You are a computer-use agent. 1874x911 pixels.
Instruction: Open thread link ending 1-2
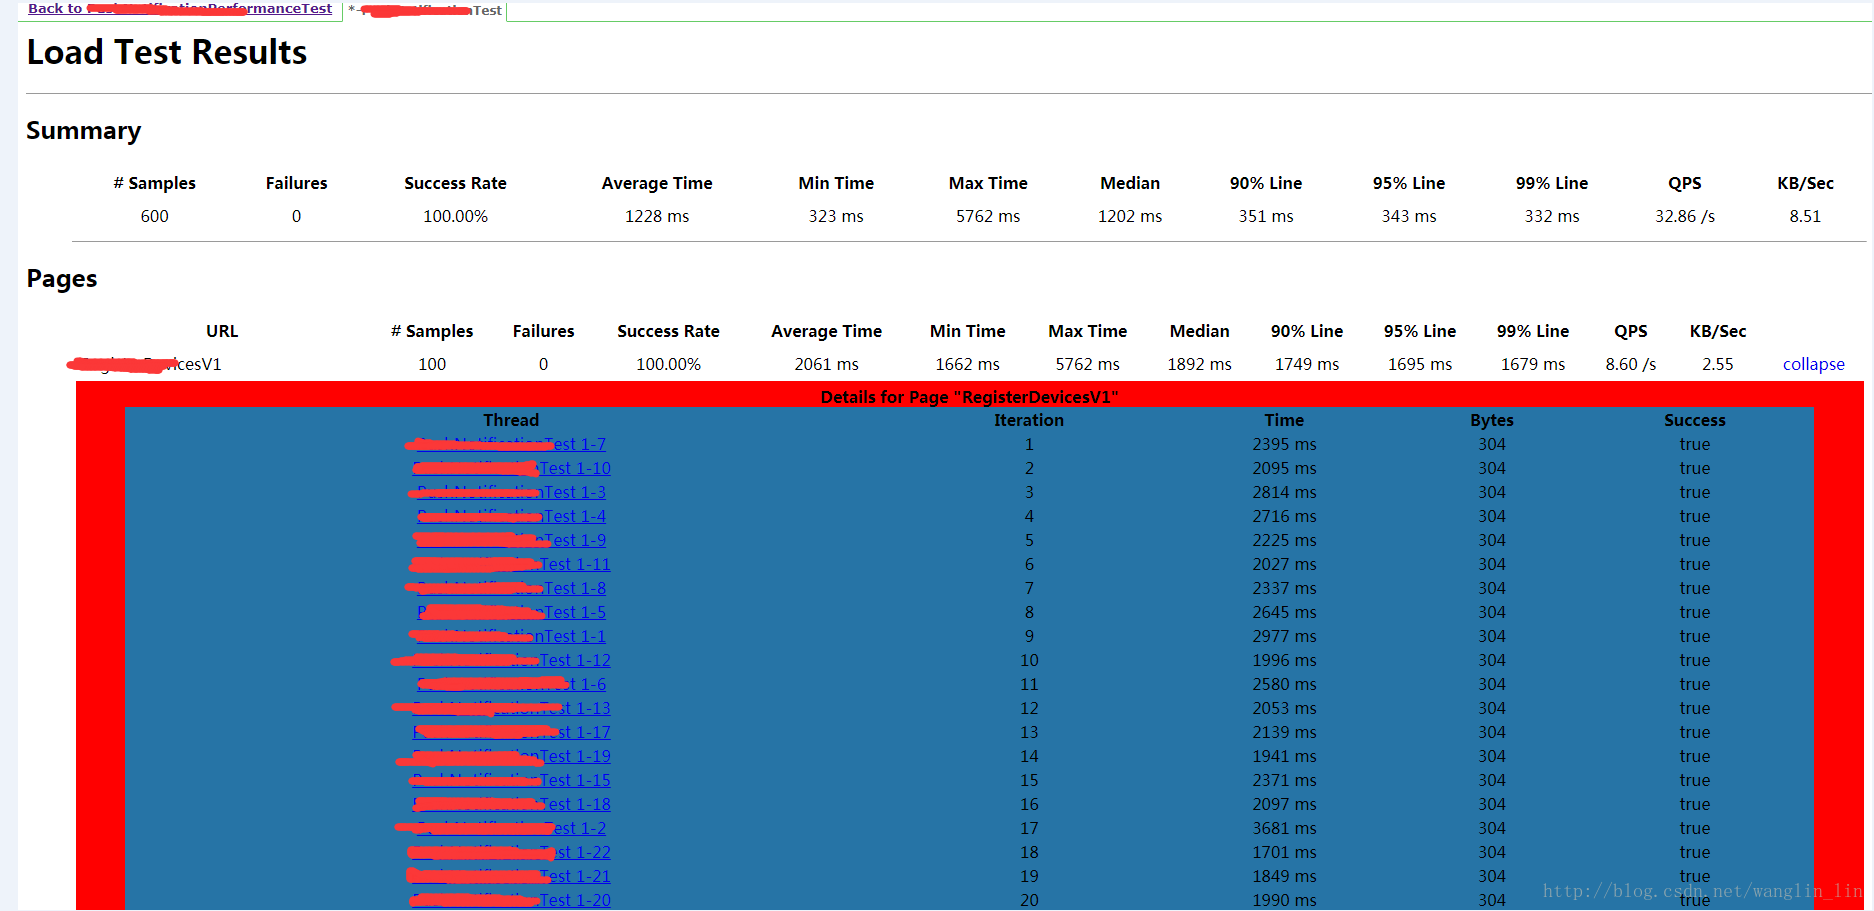511,828
